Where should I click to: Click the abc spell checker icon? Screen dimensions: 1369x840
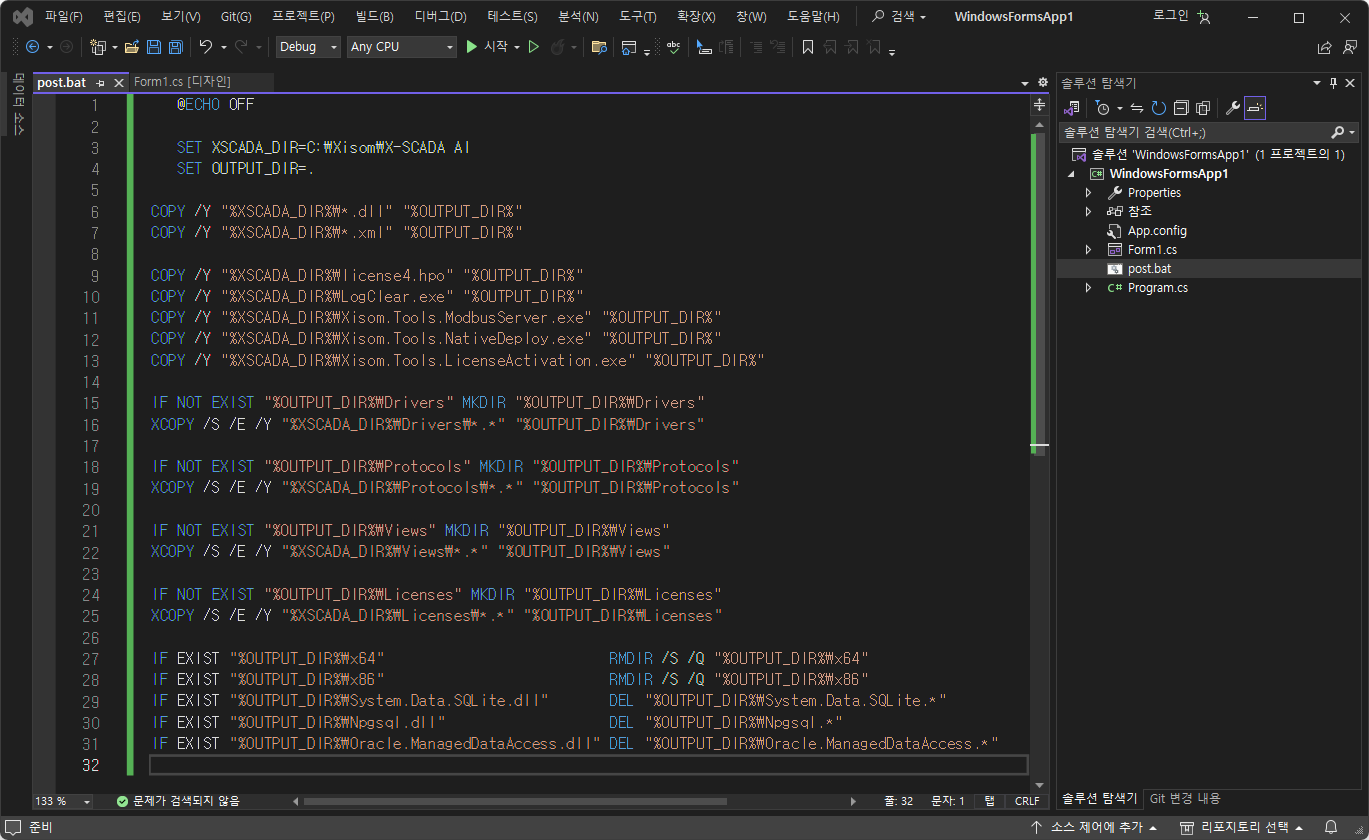pos(673,47)
